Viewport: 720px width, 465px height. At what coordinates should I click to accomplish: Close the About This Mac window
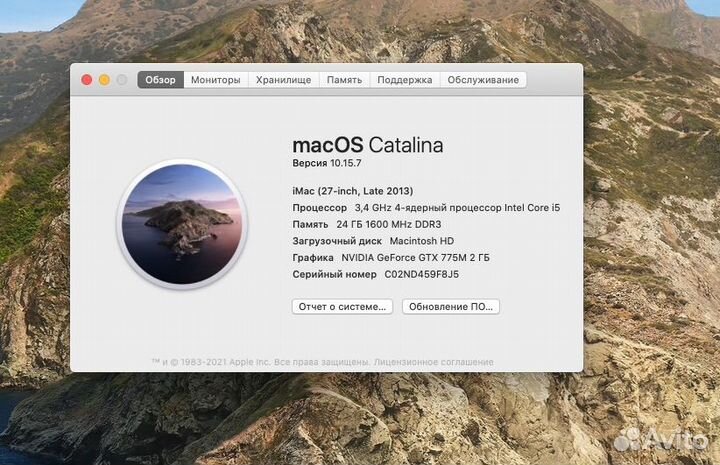87,80
